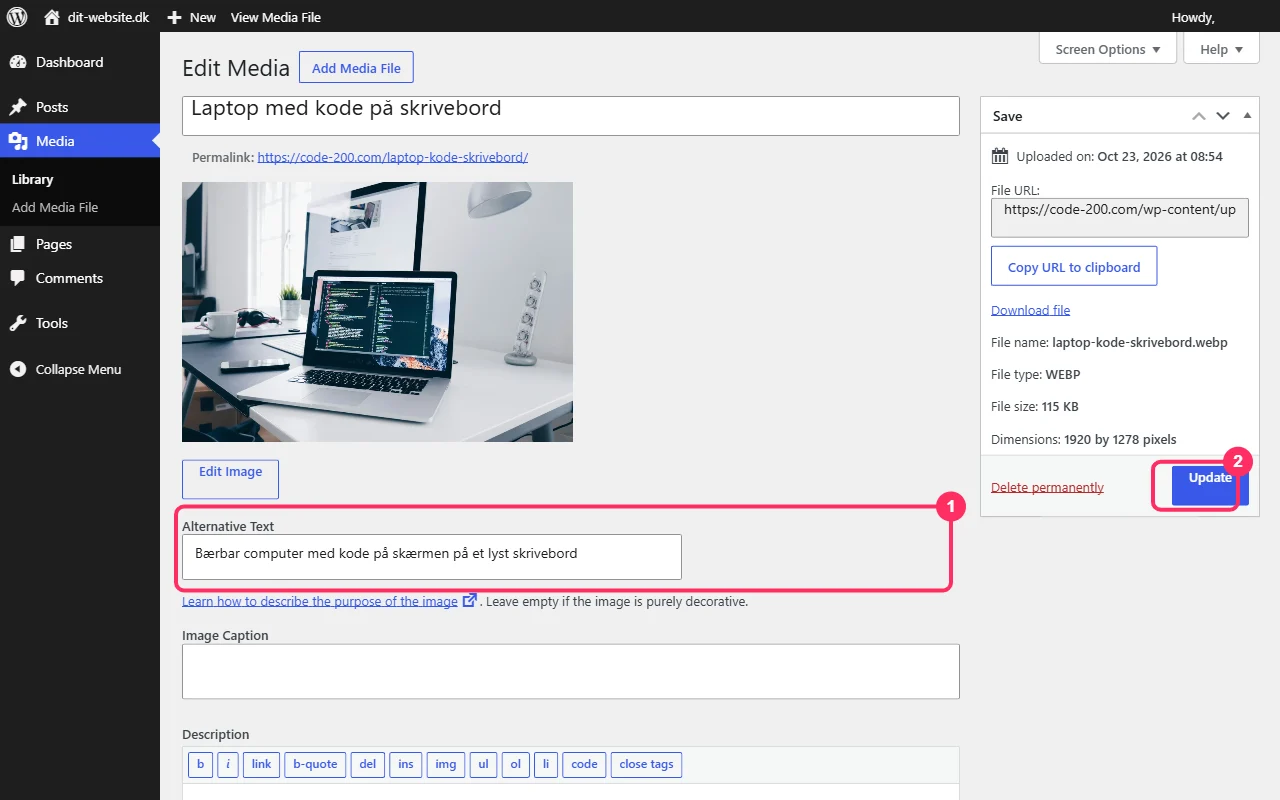The height and width of the screenshot is (800, 1280).
Task: Click the bold 'b' quicktag button
Action: click(200, 765)
